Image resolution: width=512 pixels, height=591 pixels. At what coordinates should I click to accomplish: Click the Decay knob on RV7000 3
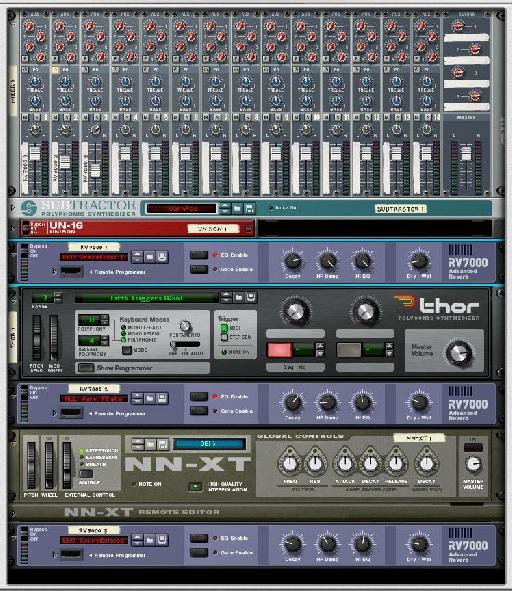pyautogui.click(x=293, y=544)
